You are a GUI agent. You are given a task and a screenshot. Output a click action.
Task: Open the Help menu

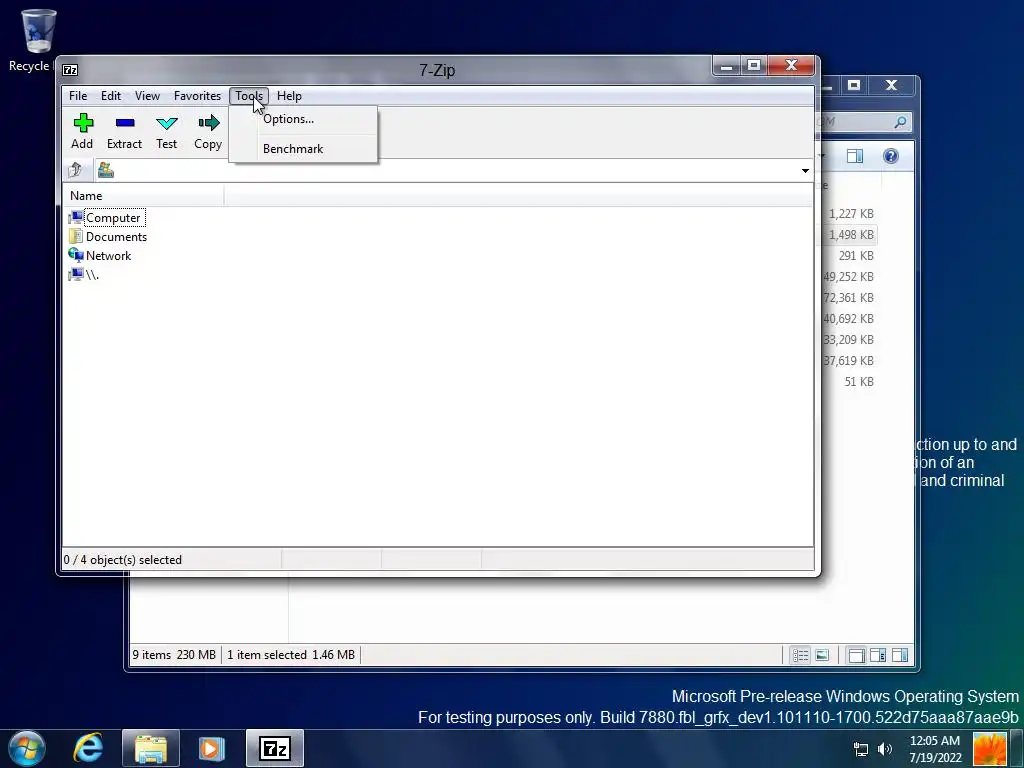pos(289,96)
